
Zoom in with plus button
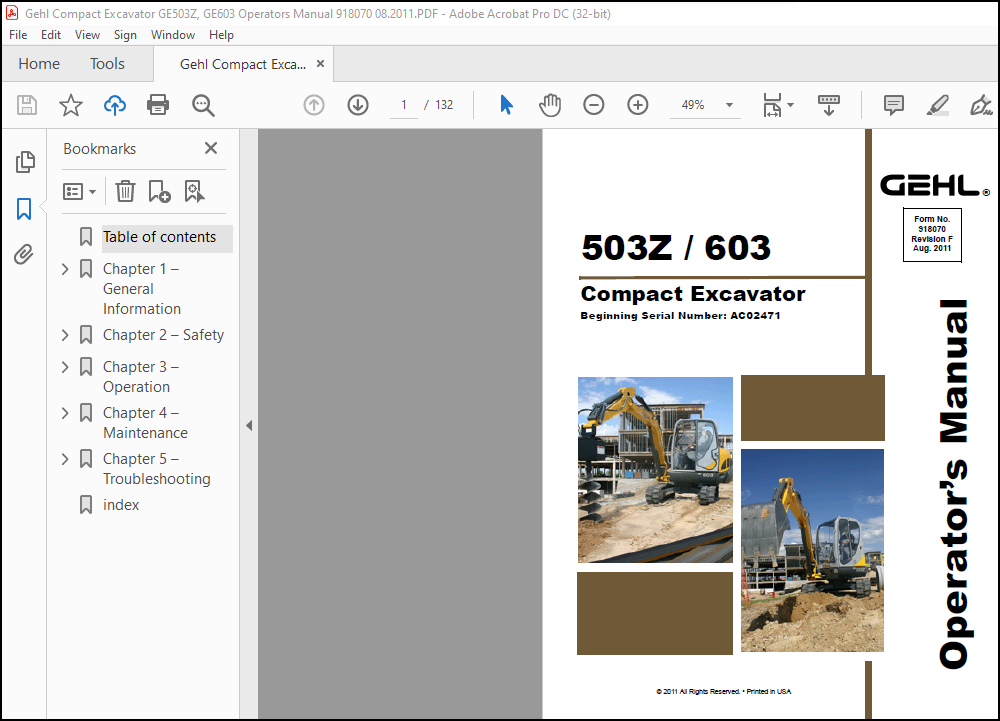[x=638, y=105]
